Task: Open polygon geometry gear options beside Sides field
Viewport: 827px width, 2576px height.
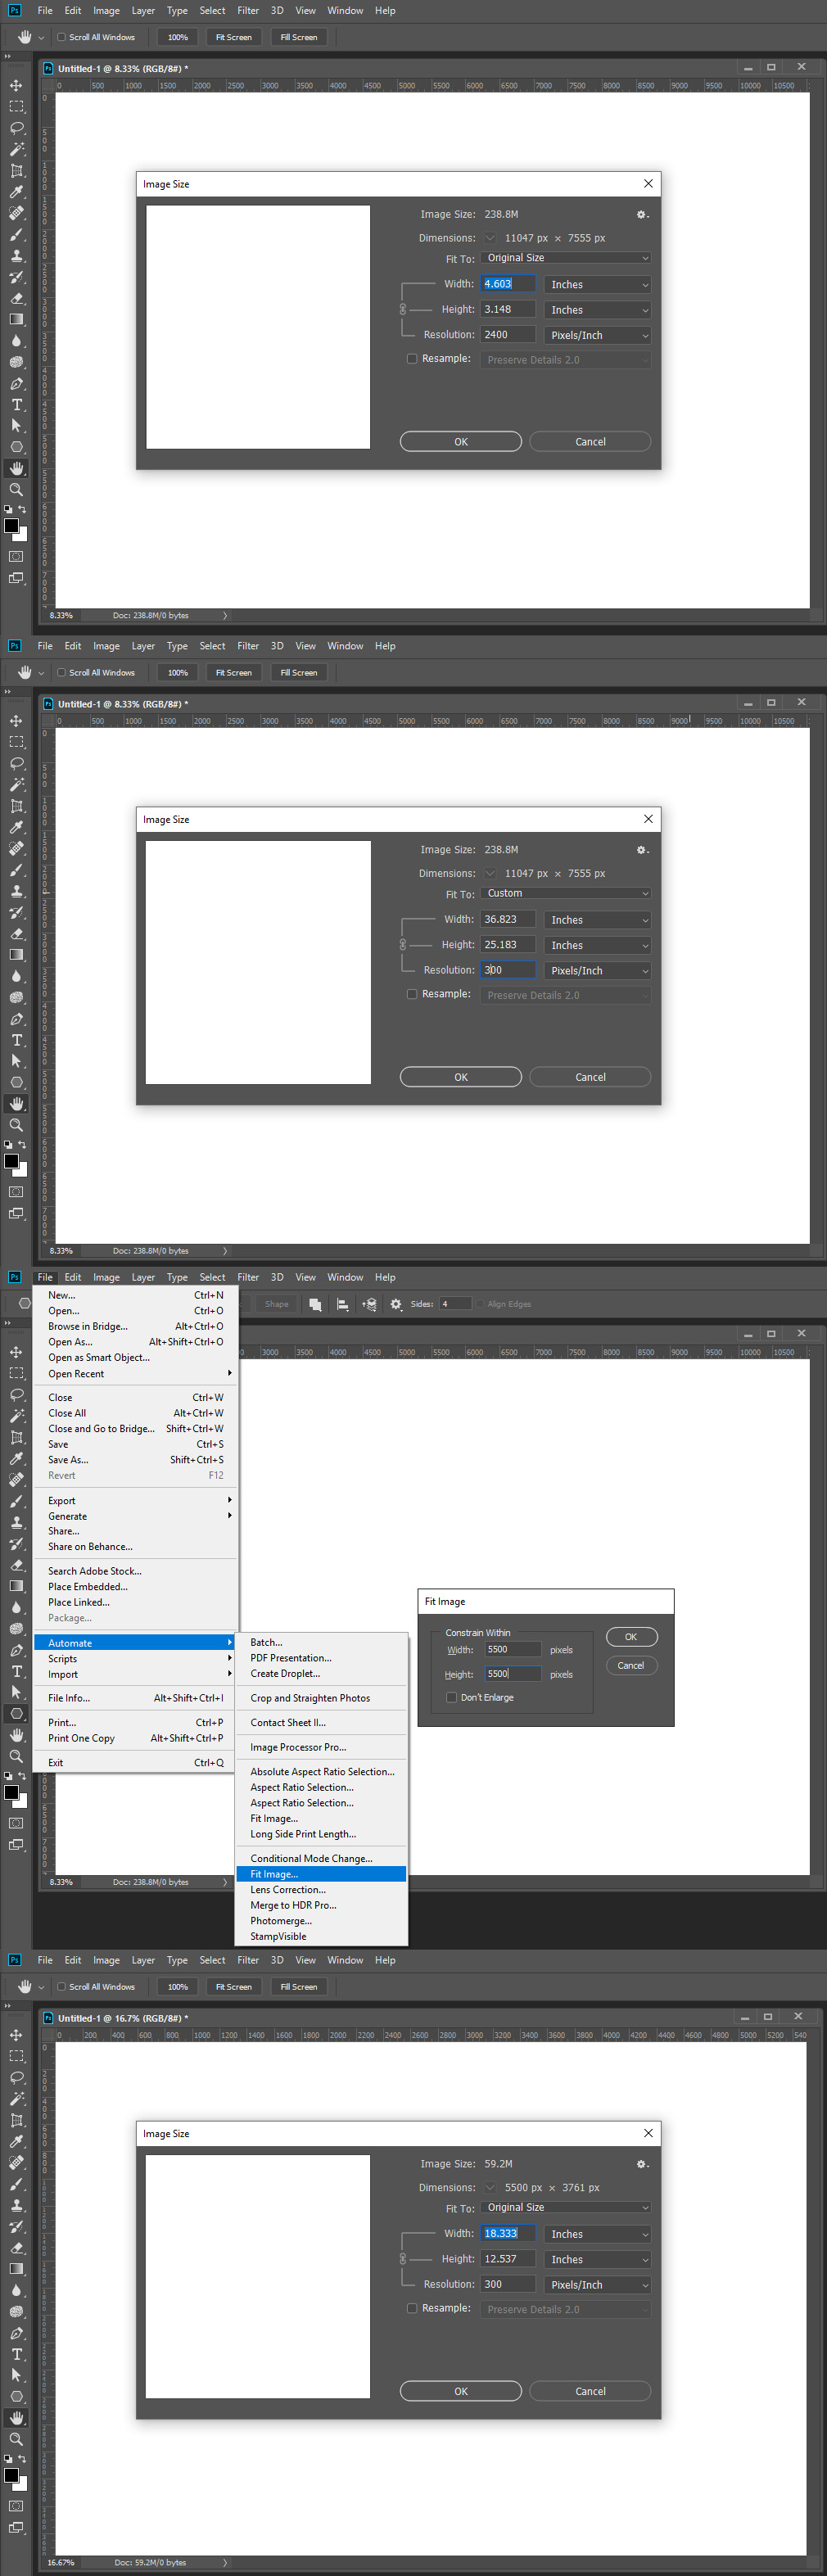Action: pyautogui.click(x=396, y=1304)
